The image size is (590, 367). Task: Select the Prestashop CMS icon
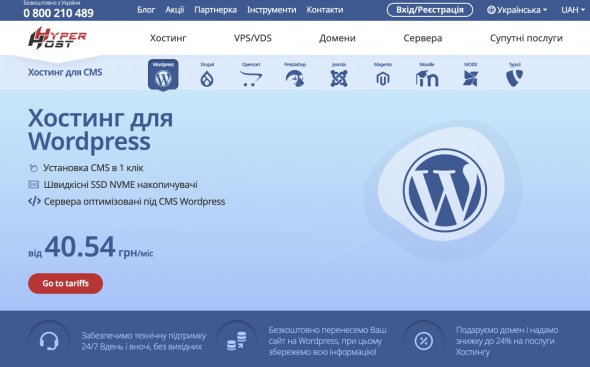point(295,75)
